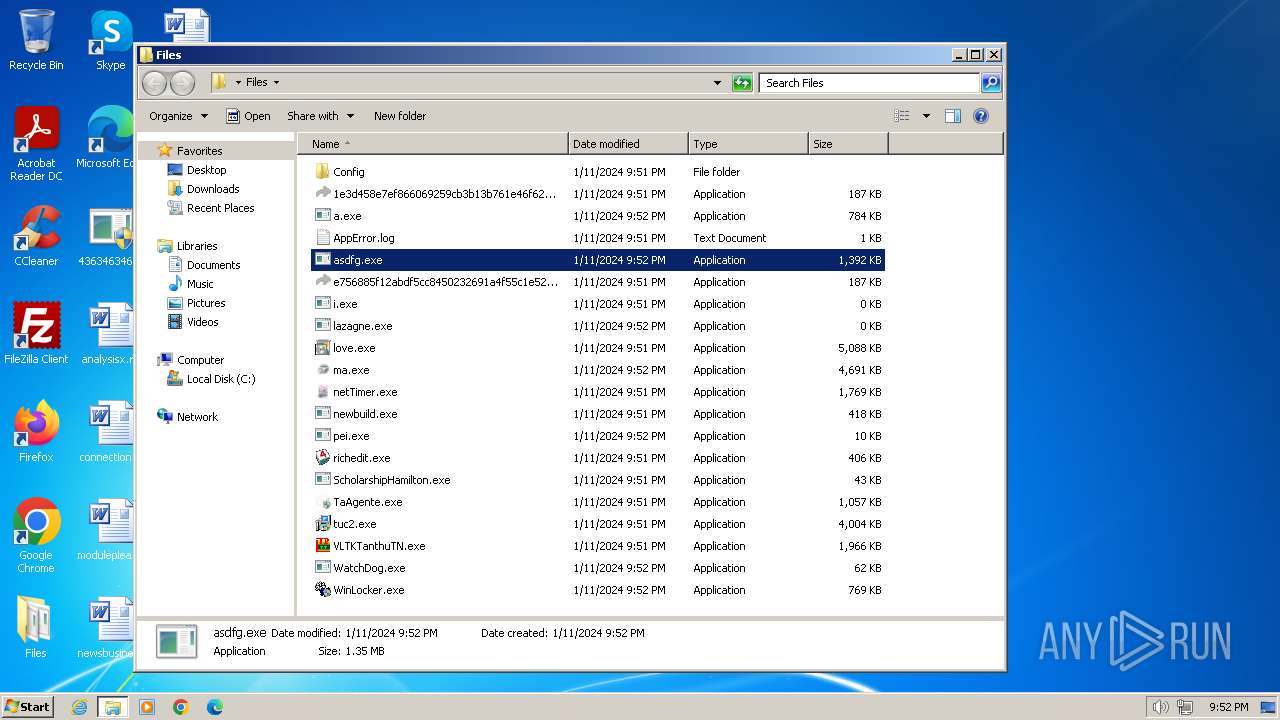Open Internet Explorer from the taskbar

(x=80, y=707)
